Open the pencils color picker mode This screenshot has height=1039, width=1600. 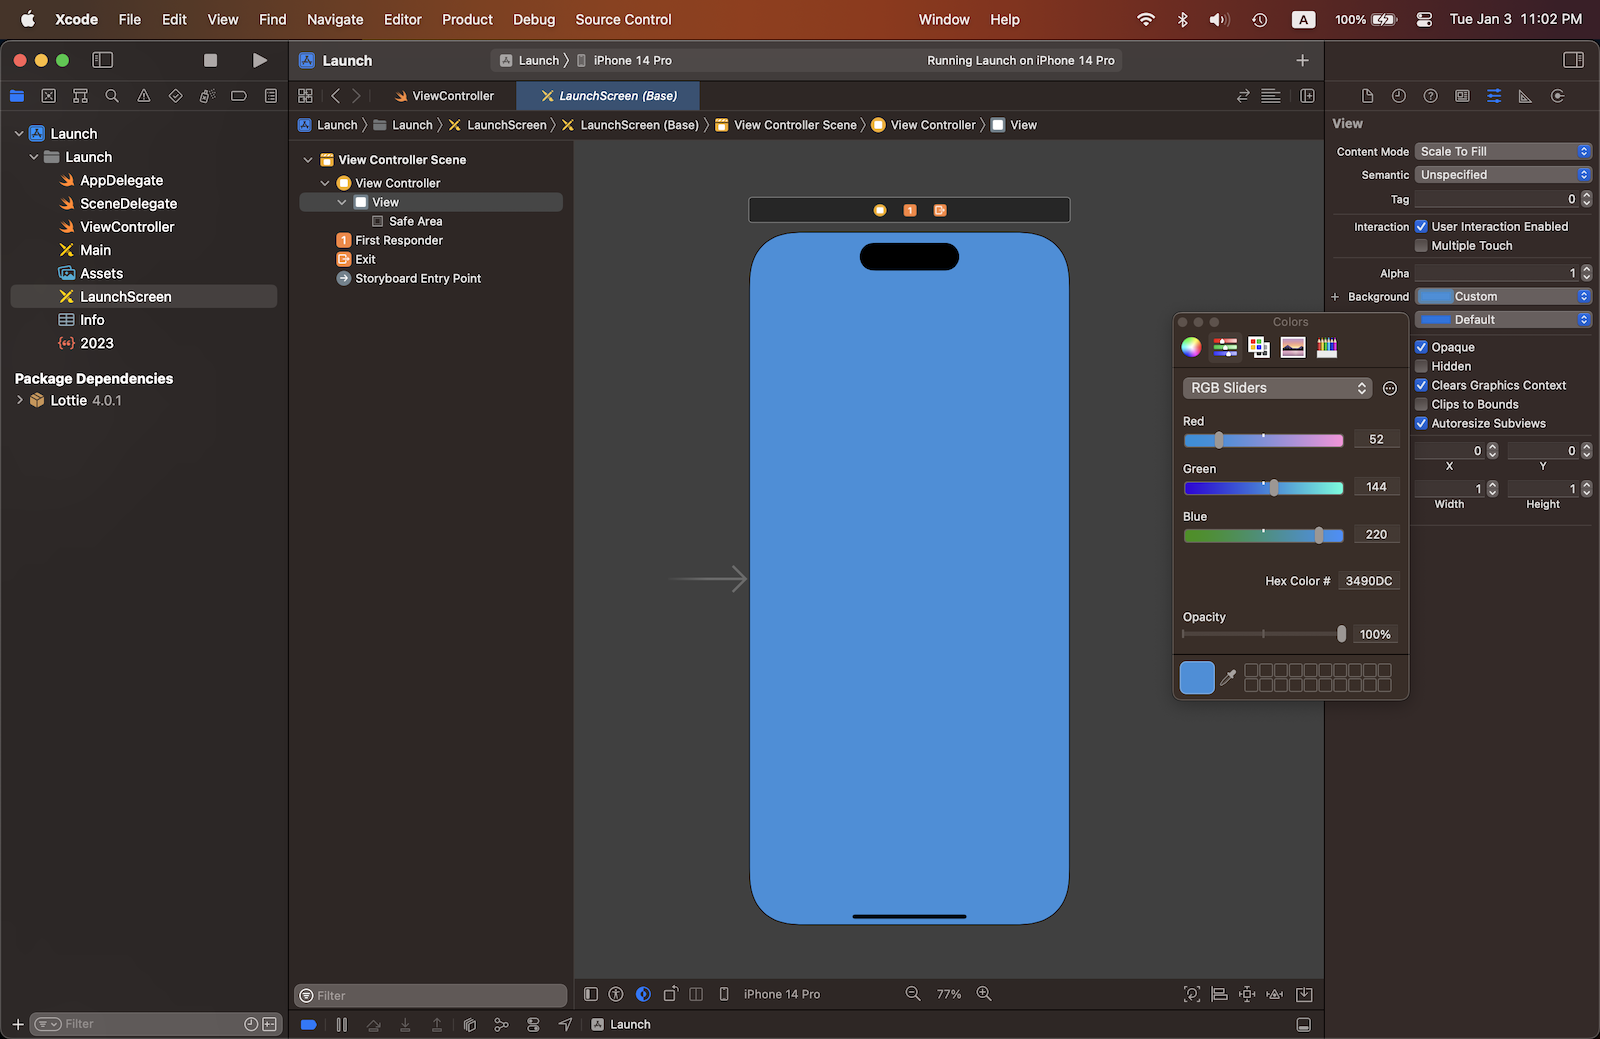tap(1326, 347)
